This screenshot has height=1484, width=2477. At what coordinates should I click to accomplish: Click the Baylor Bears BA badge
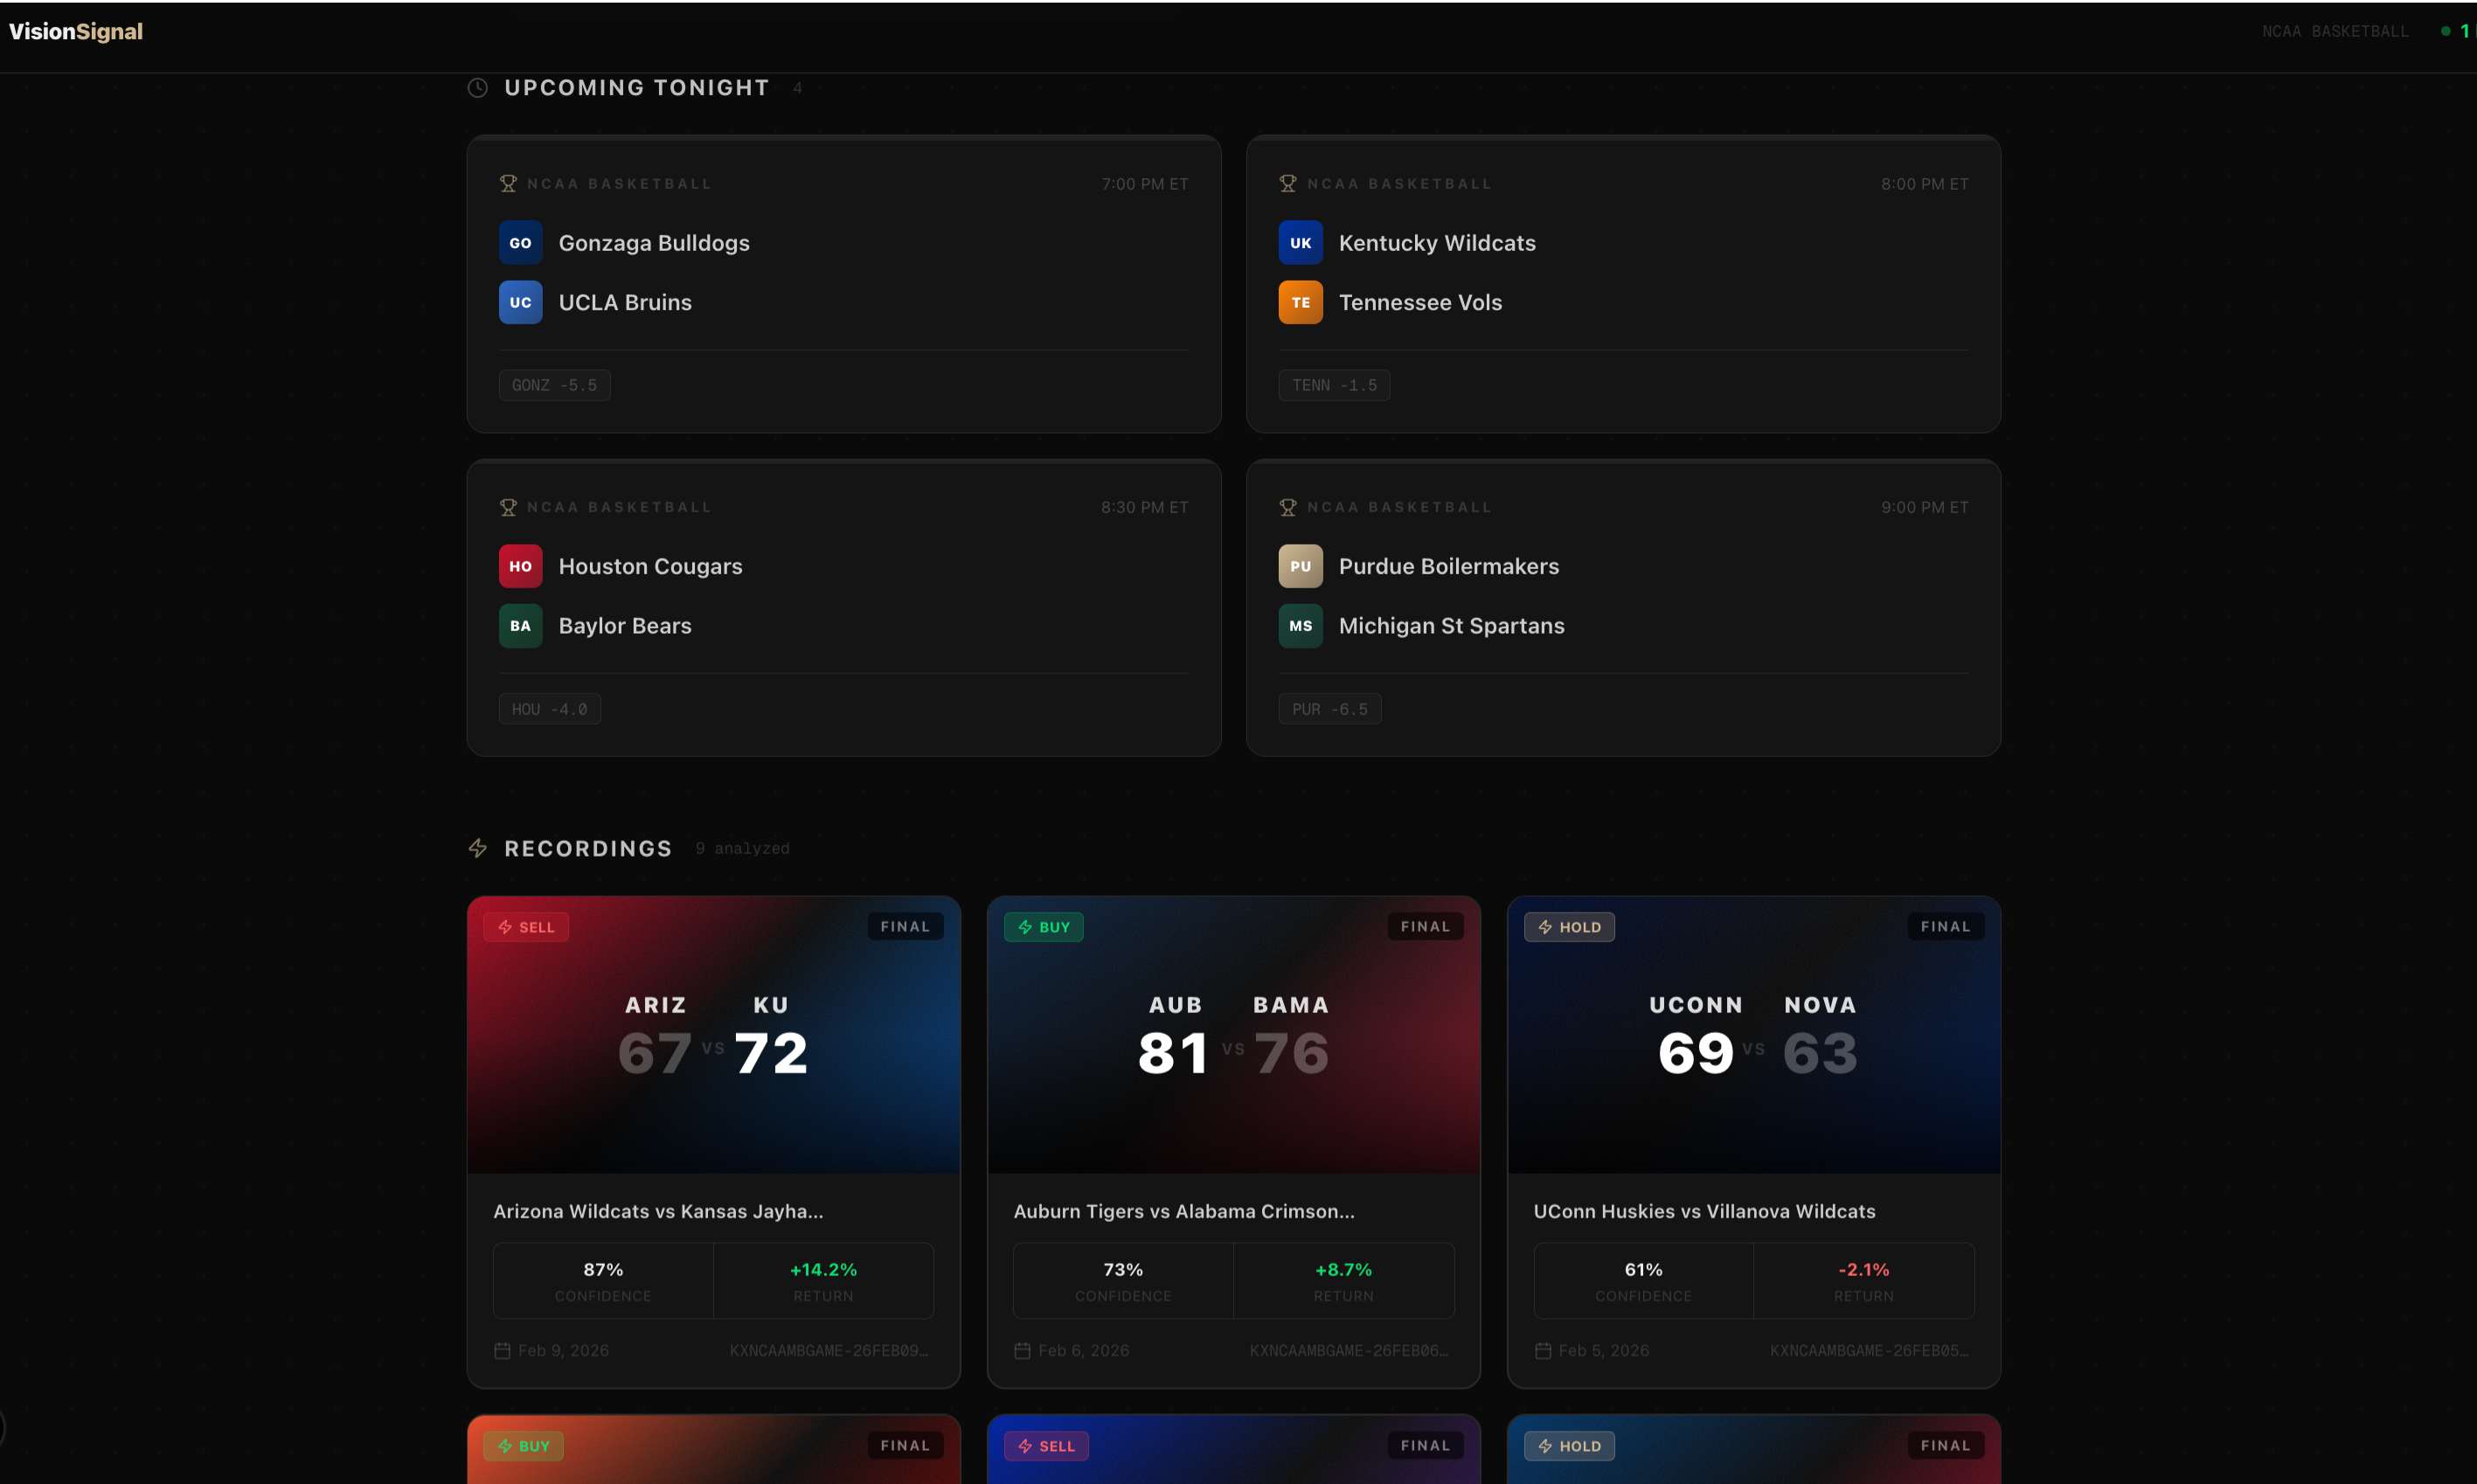[x=520, y=626]
